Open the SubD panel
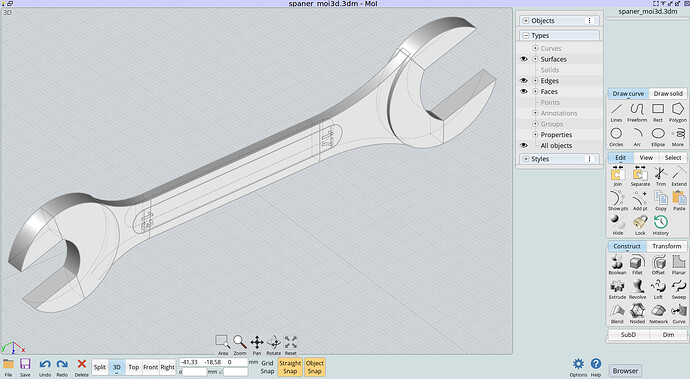The image size is (690, 379). tap(628, 335)
